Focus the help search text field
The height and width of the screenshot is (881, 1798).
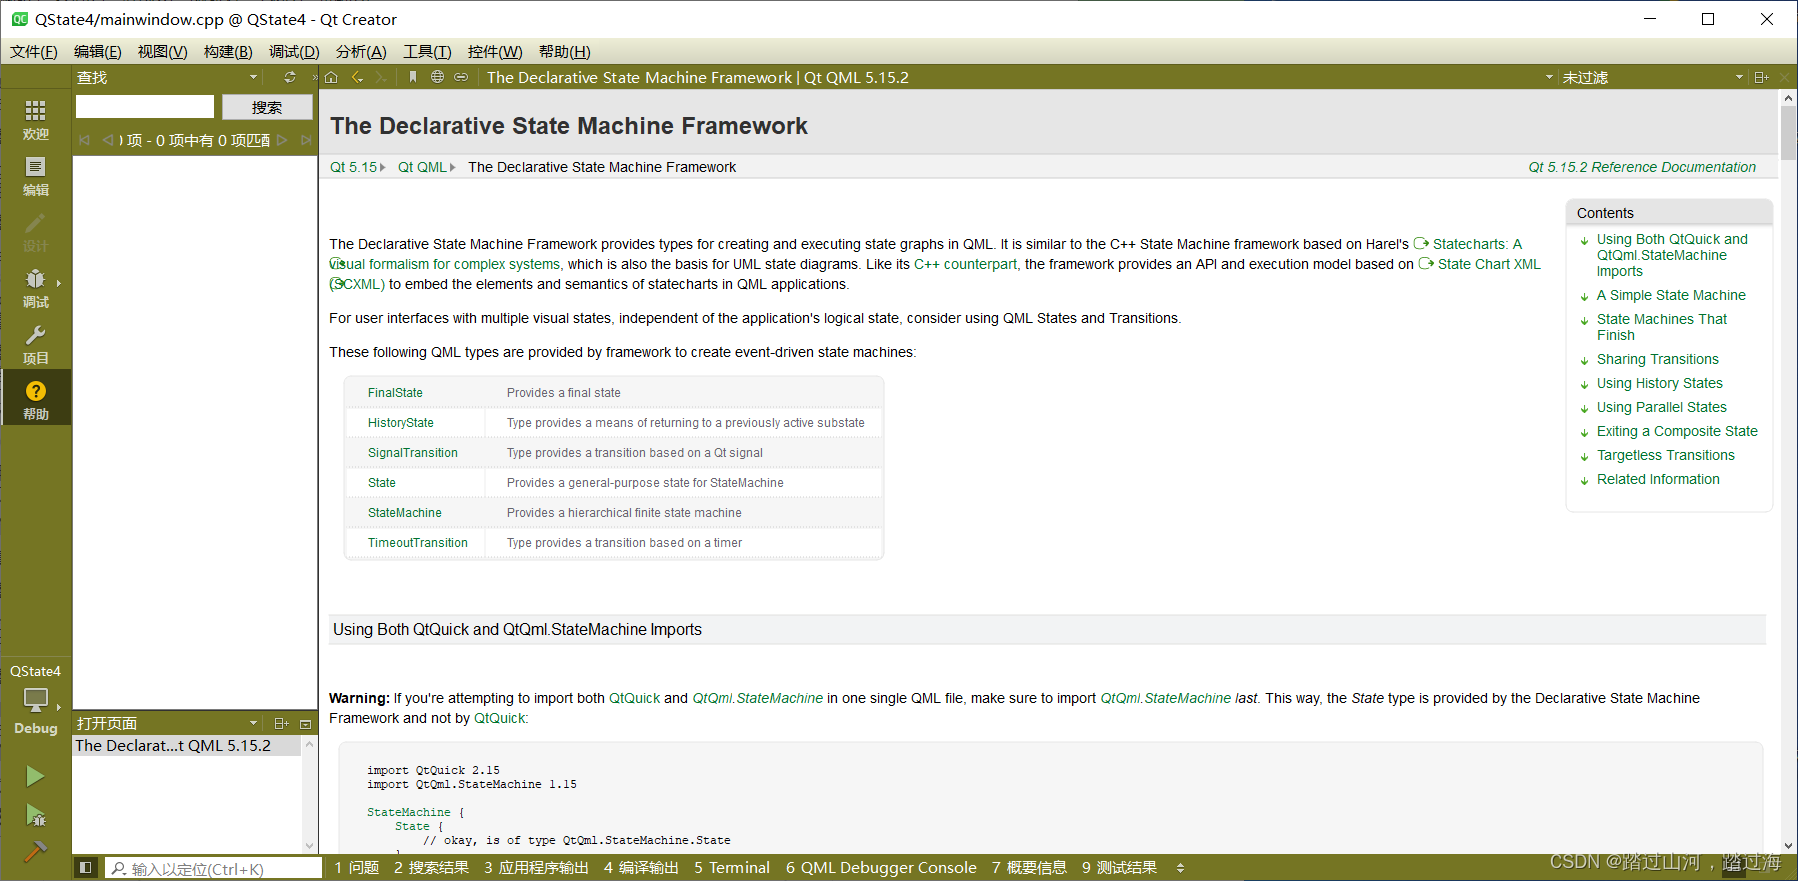tap(145, 107)
